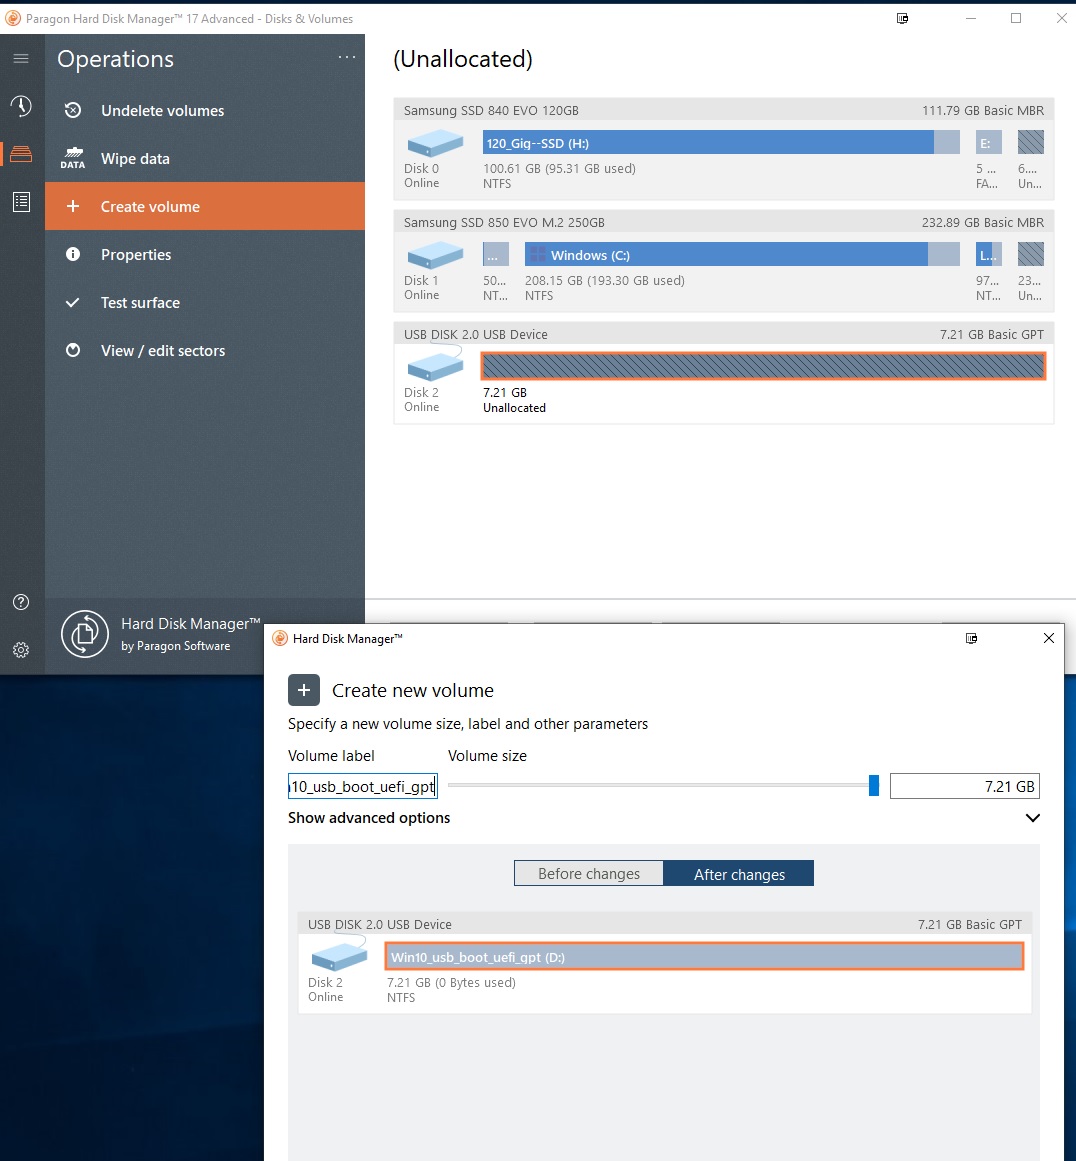Open the Operations more options ellipsis
Viewport: 1076px width, 1161px height.
347,58
